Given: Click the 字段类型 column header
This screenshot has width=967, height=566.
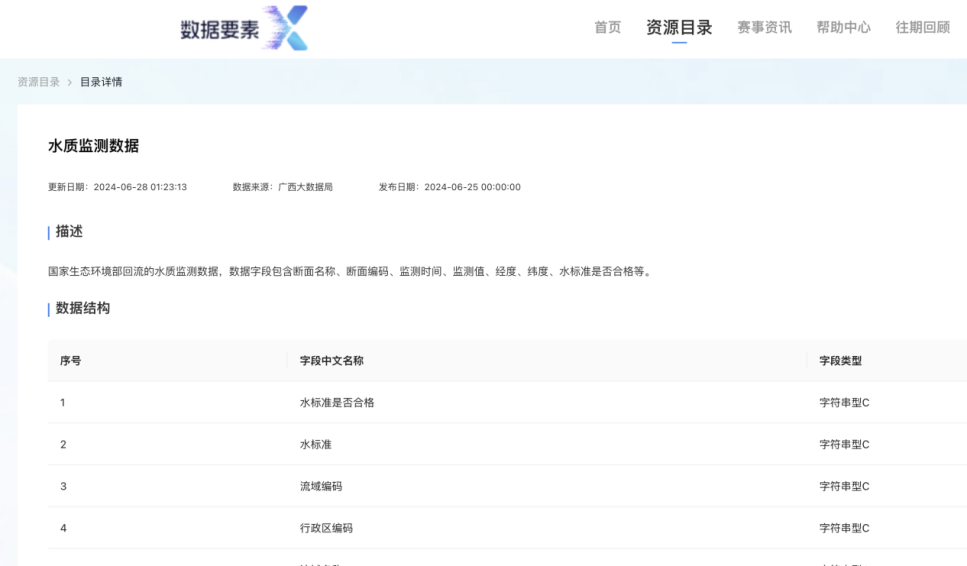Looking at the screenshot, I should click(841, 361).
